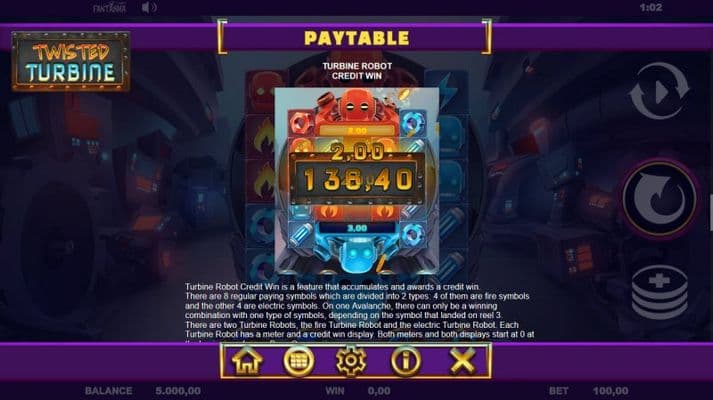Click the home icon in bottom menu
The height and width of the screenshot is (400, 713).
pyautogui.click(x=247, y=361)
